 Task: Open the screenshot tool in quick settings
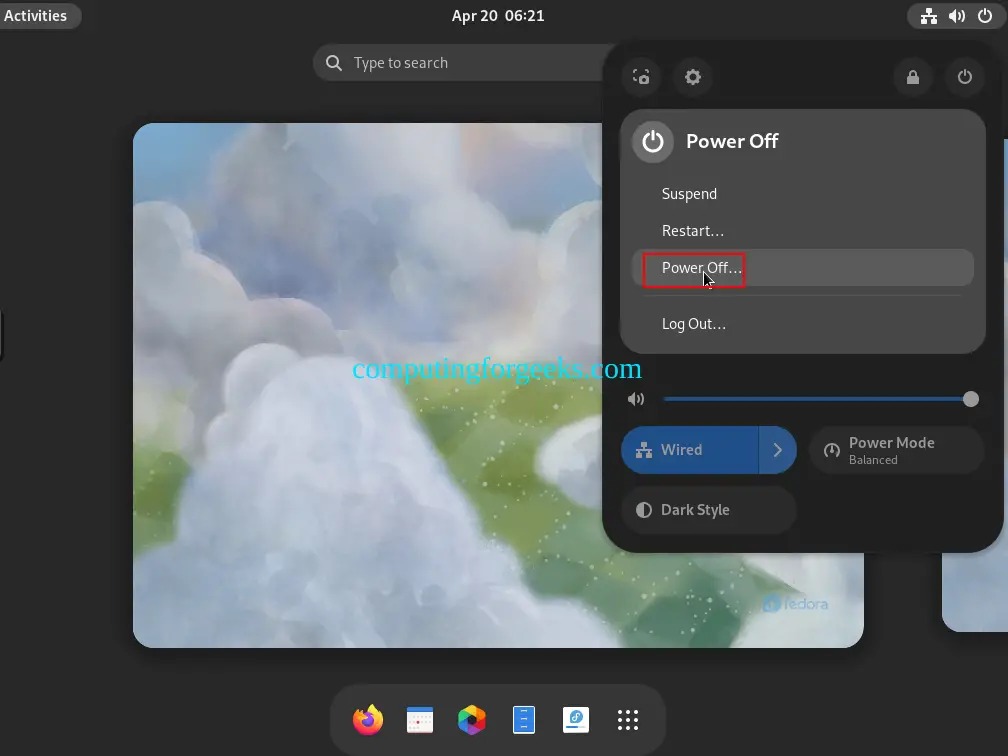(x=641, y=77)
